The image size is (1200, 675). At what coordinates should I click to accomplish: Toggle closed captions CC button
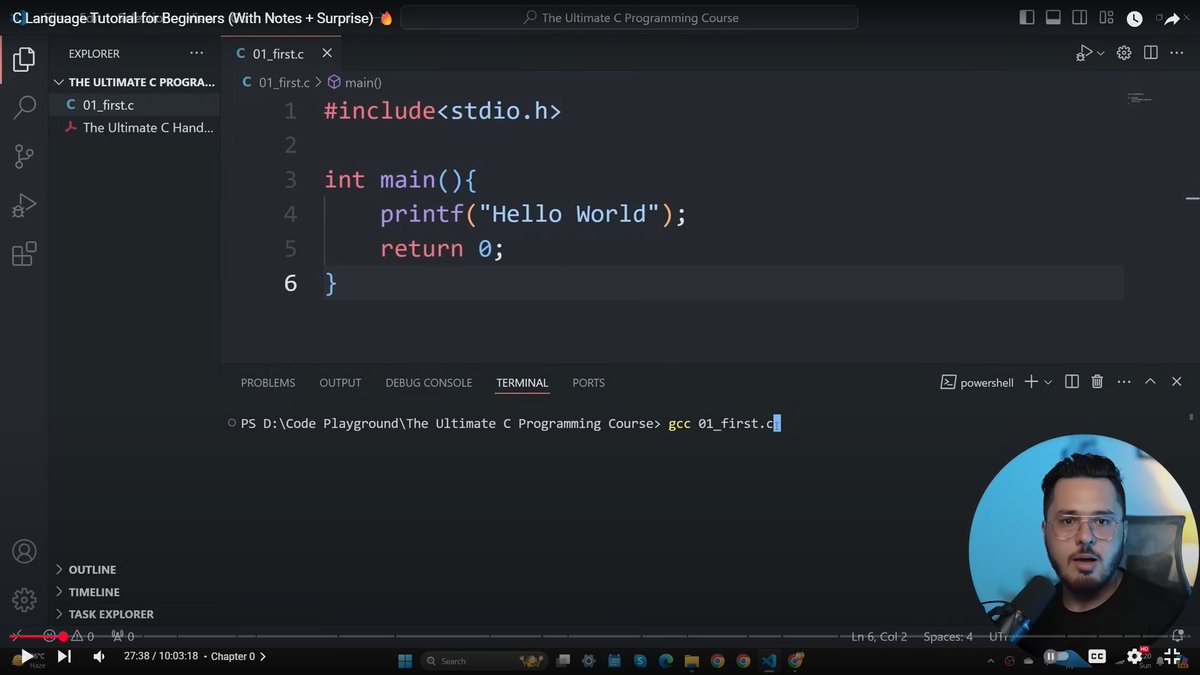click(x=1097, y=656)
